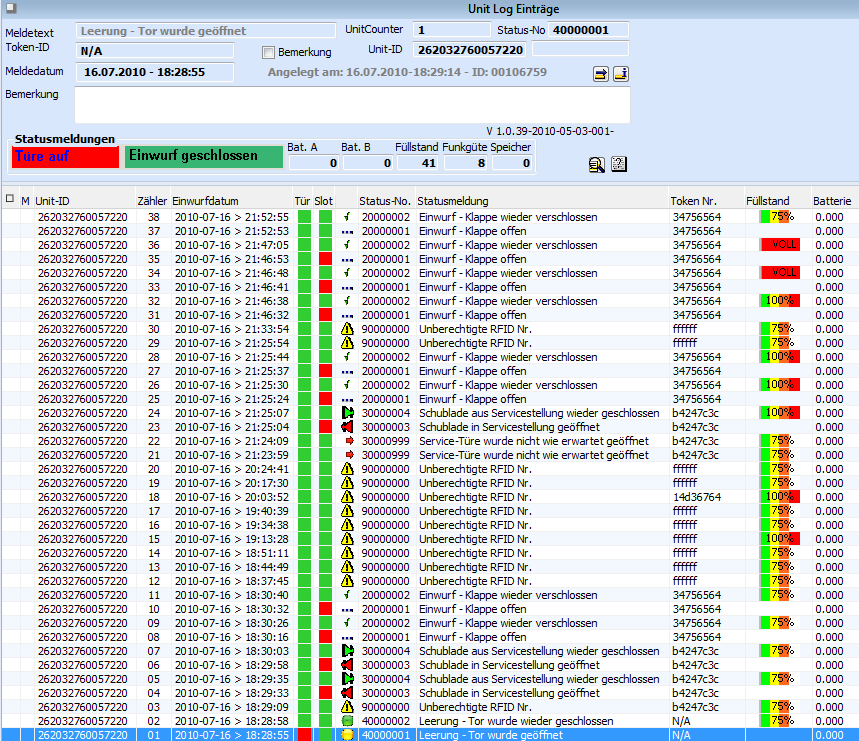The image size is (859, 741).
Task: Click the Batterie column header
Action: coord(834,201)
